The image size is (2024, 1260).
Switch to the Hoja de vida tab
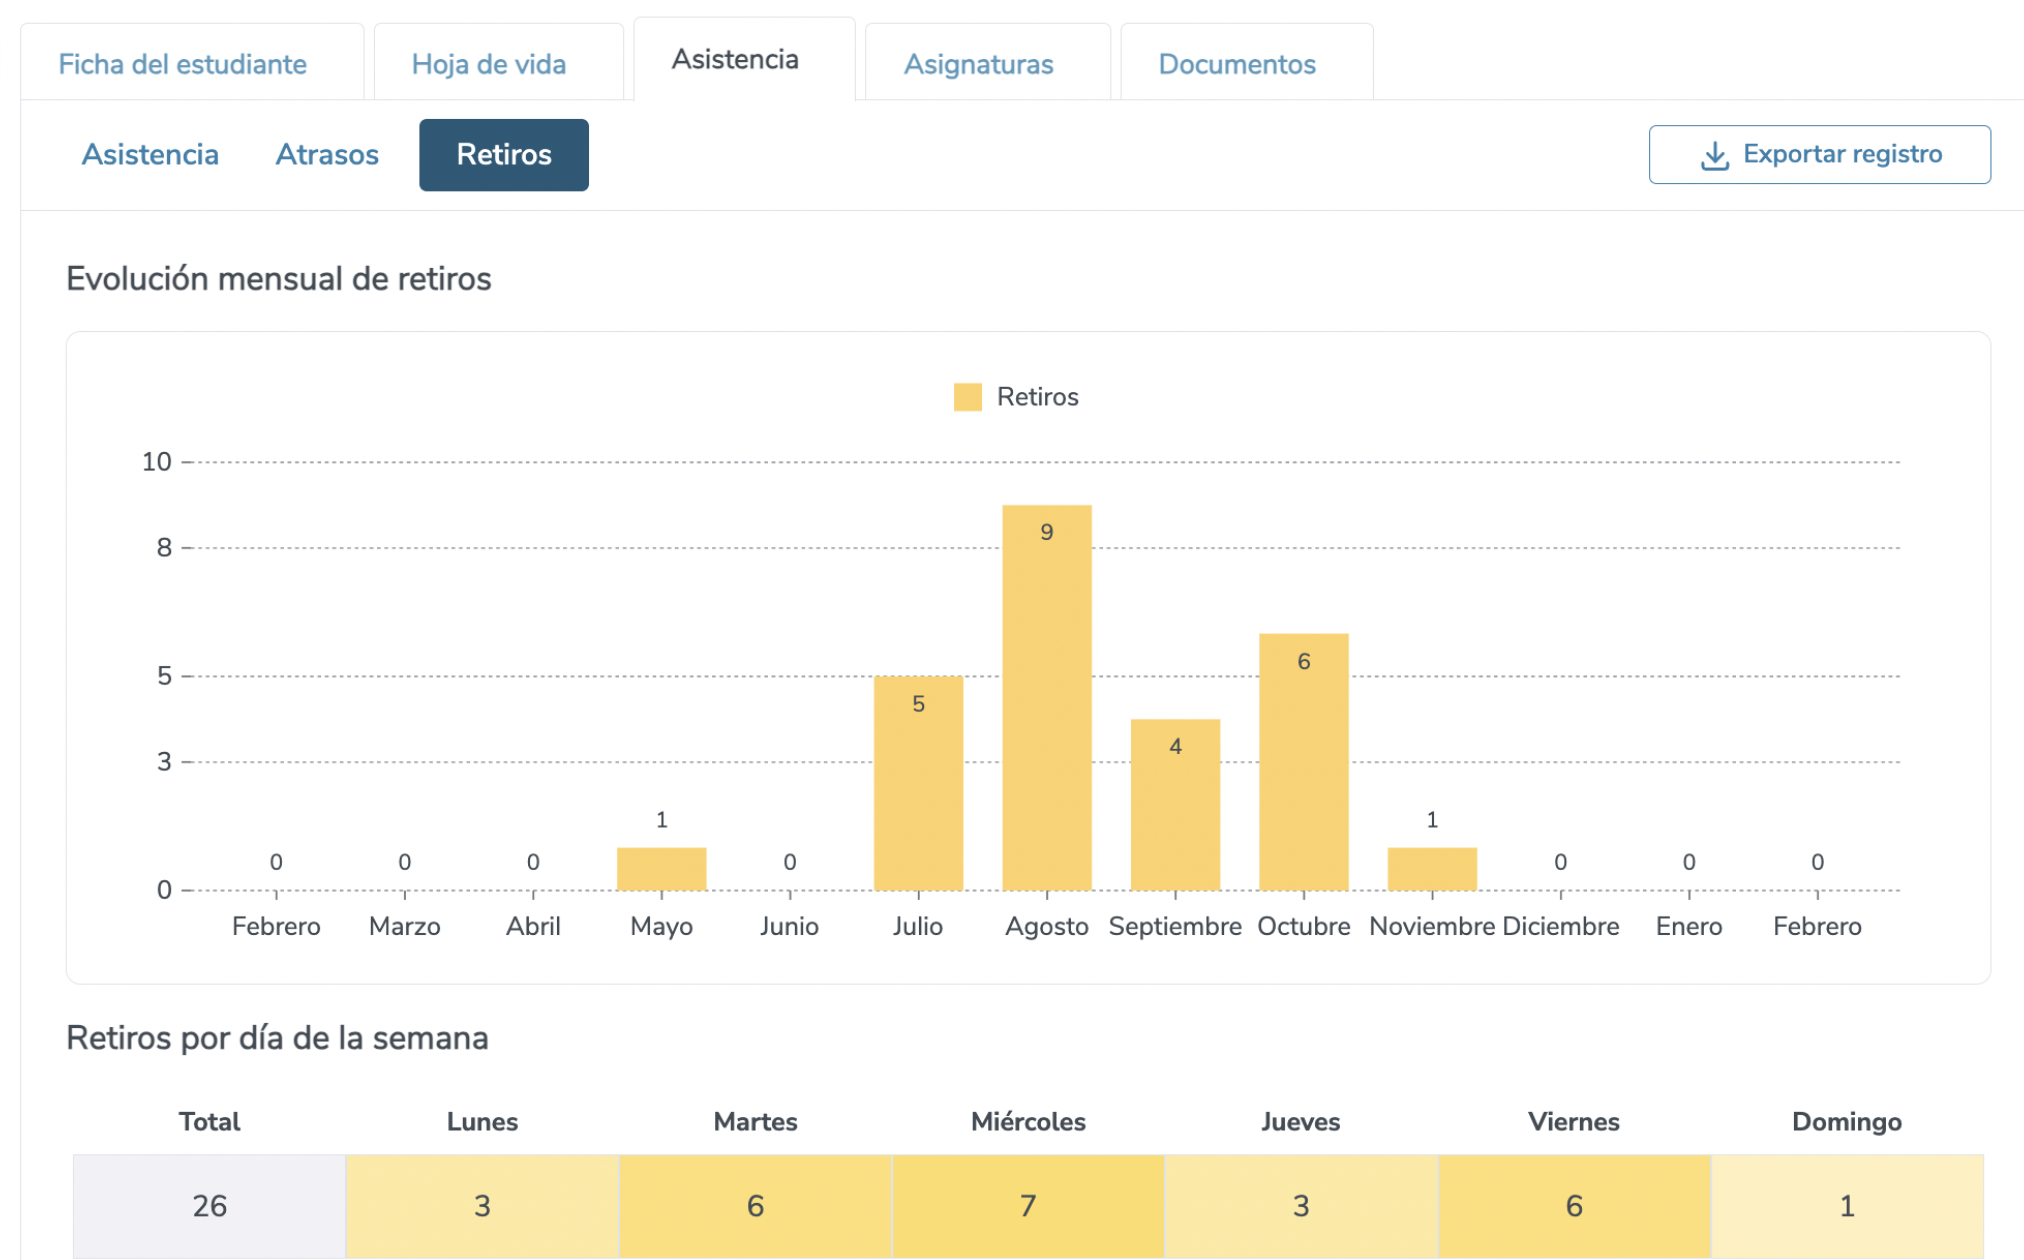(488, 64)
